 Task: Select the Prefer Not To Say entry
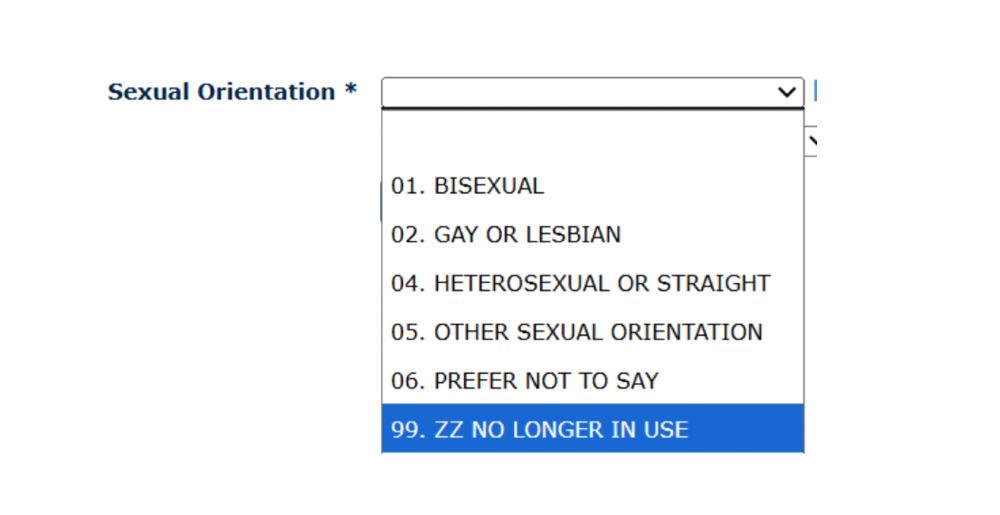coord(525,381)
